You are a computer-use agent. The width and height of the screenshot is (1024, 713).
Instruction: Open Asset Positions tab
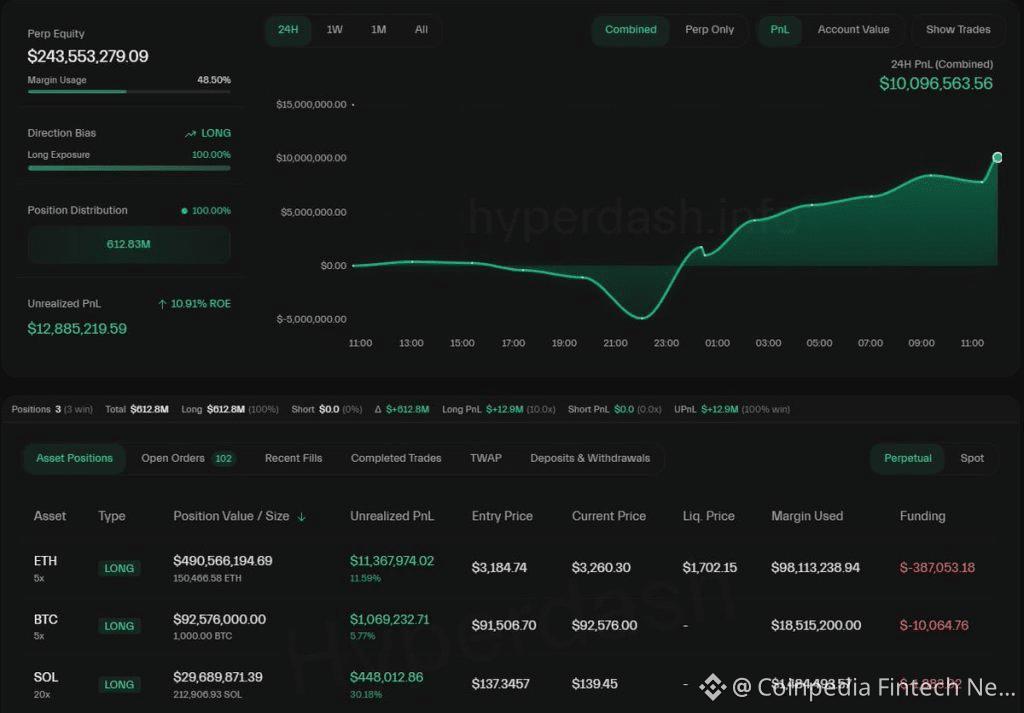[74, 458]
